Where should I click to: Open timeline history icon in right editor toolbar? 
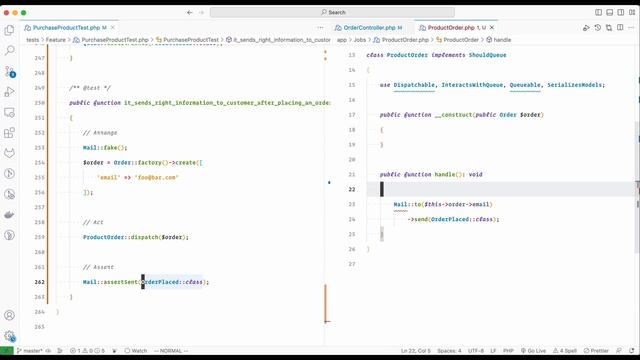pyautogui.click(x=598, y=28)
